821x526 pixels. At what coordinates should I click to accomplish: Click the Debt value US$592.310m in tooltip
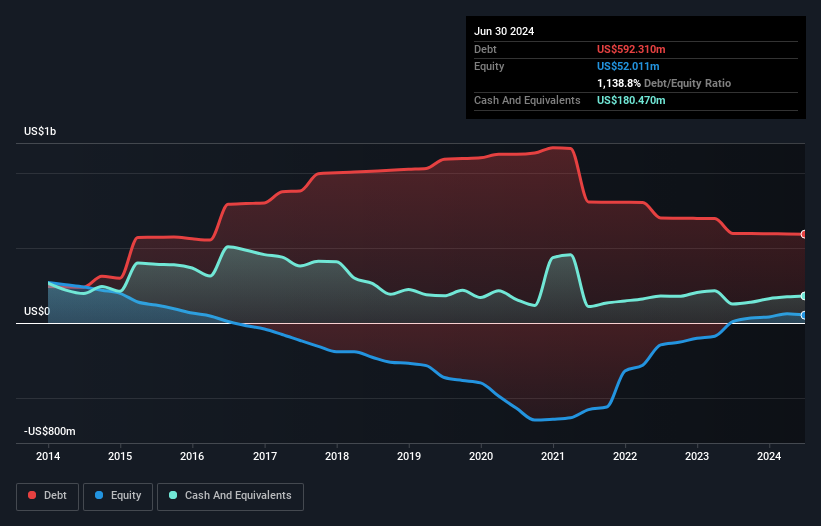pyautogui.click(x=631, y=49)
